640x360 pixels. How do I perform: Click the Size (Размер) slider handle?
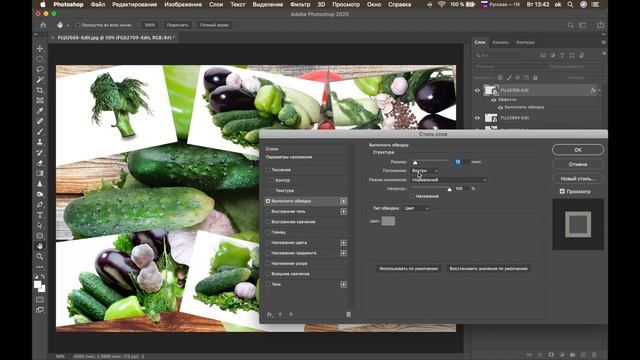coord(415,162)
